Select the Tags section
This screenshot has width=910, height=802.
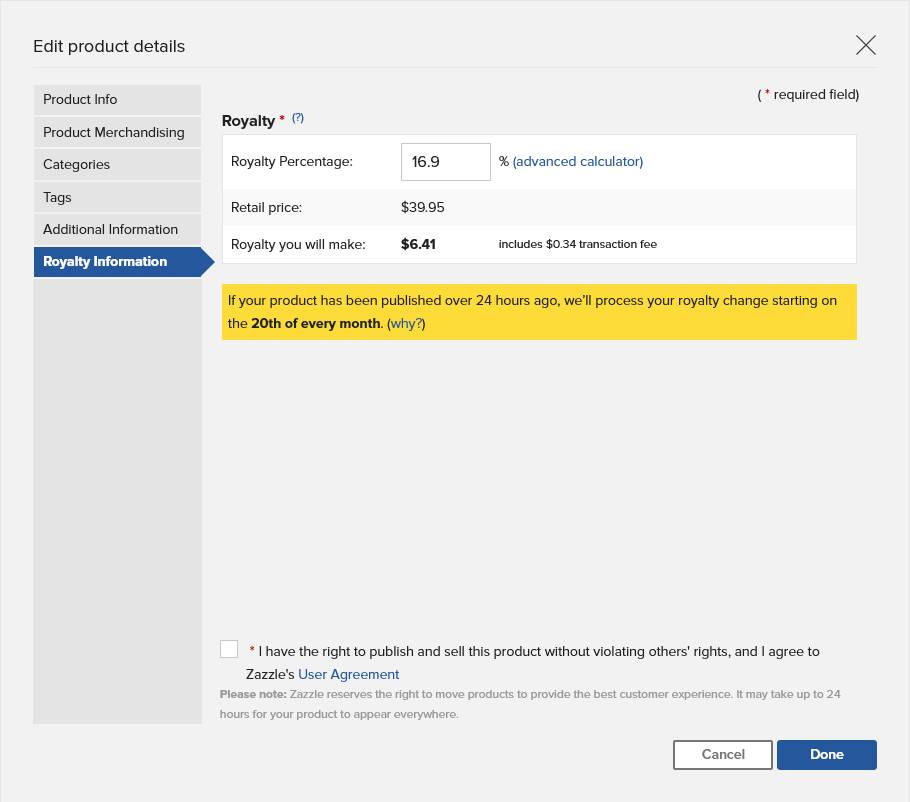[x=117, y=197]
